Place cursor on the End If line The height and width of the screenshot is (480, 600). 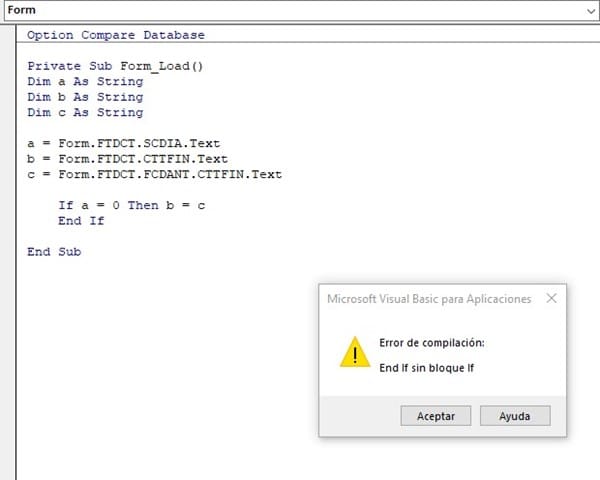[x=81, y=220]
